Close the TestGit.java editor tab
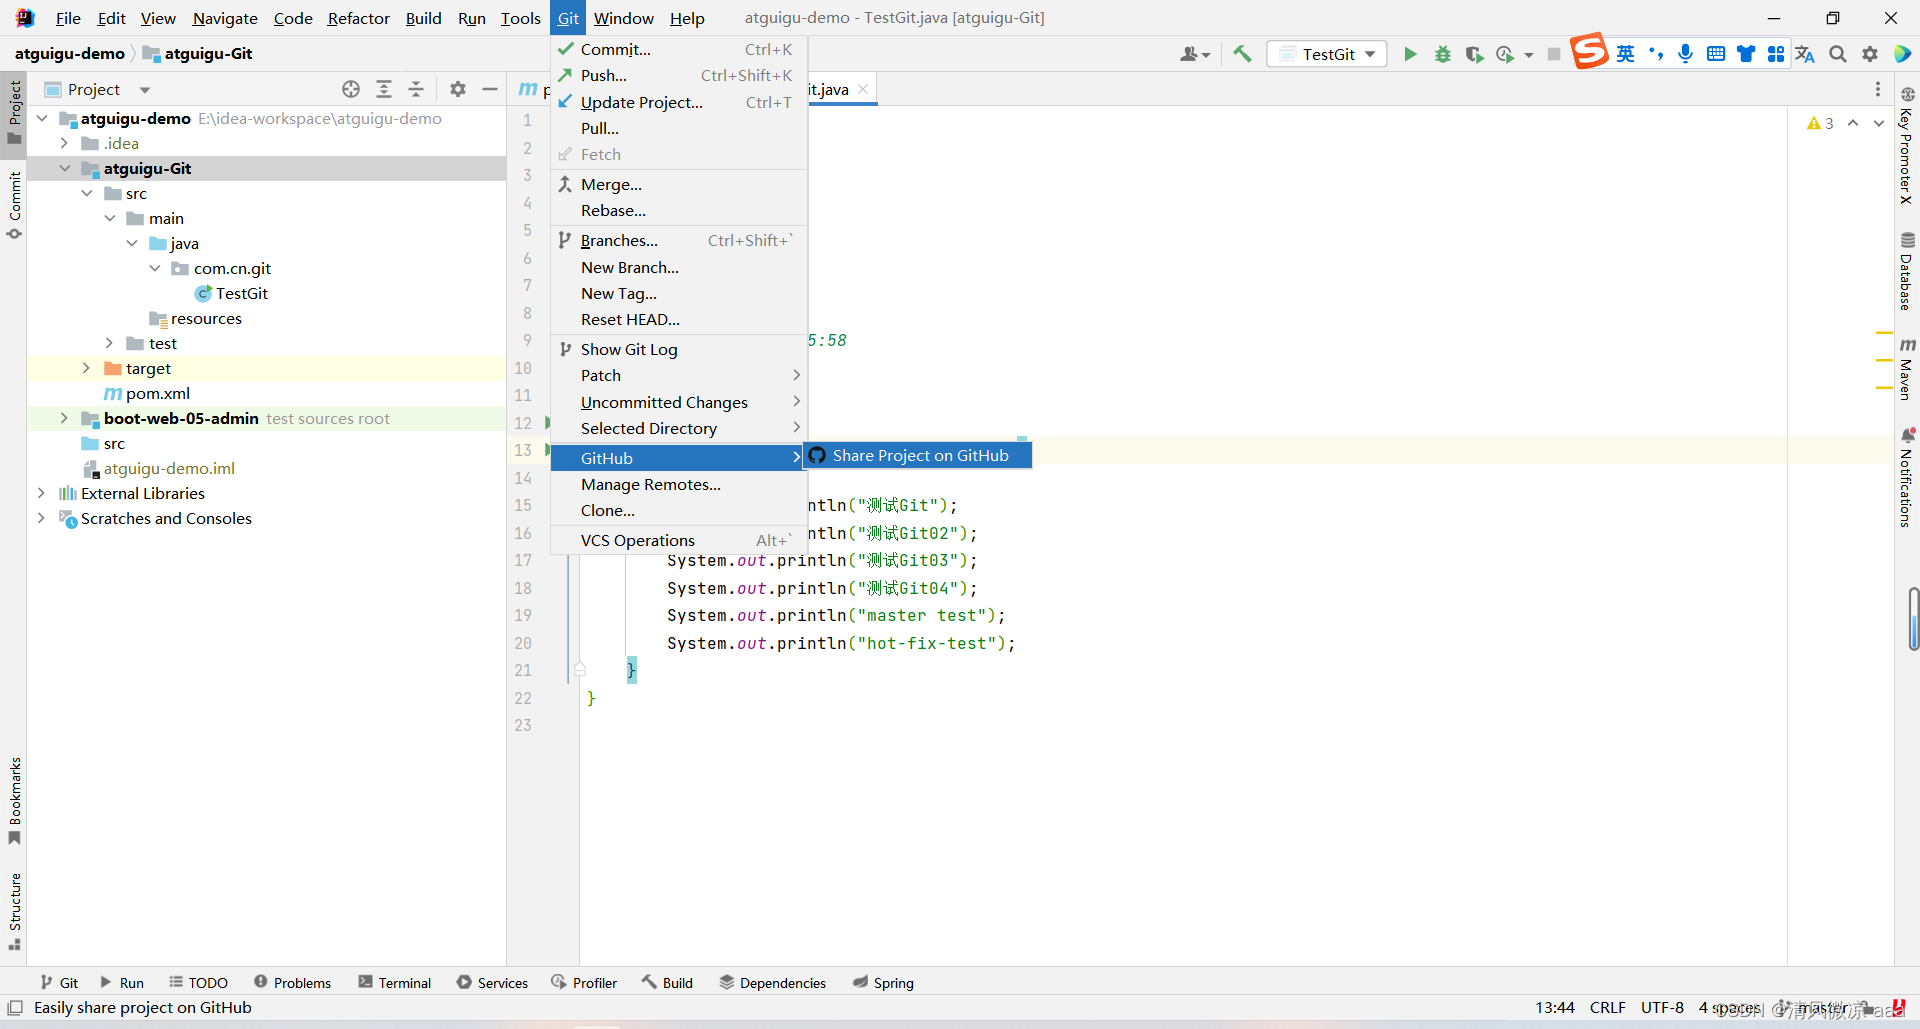 point(863,89)
